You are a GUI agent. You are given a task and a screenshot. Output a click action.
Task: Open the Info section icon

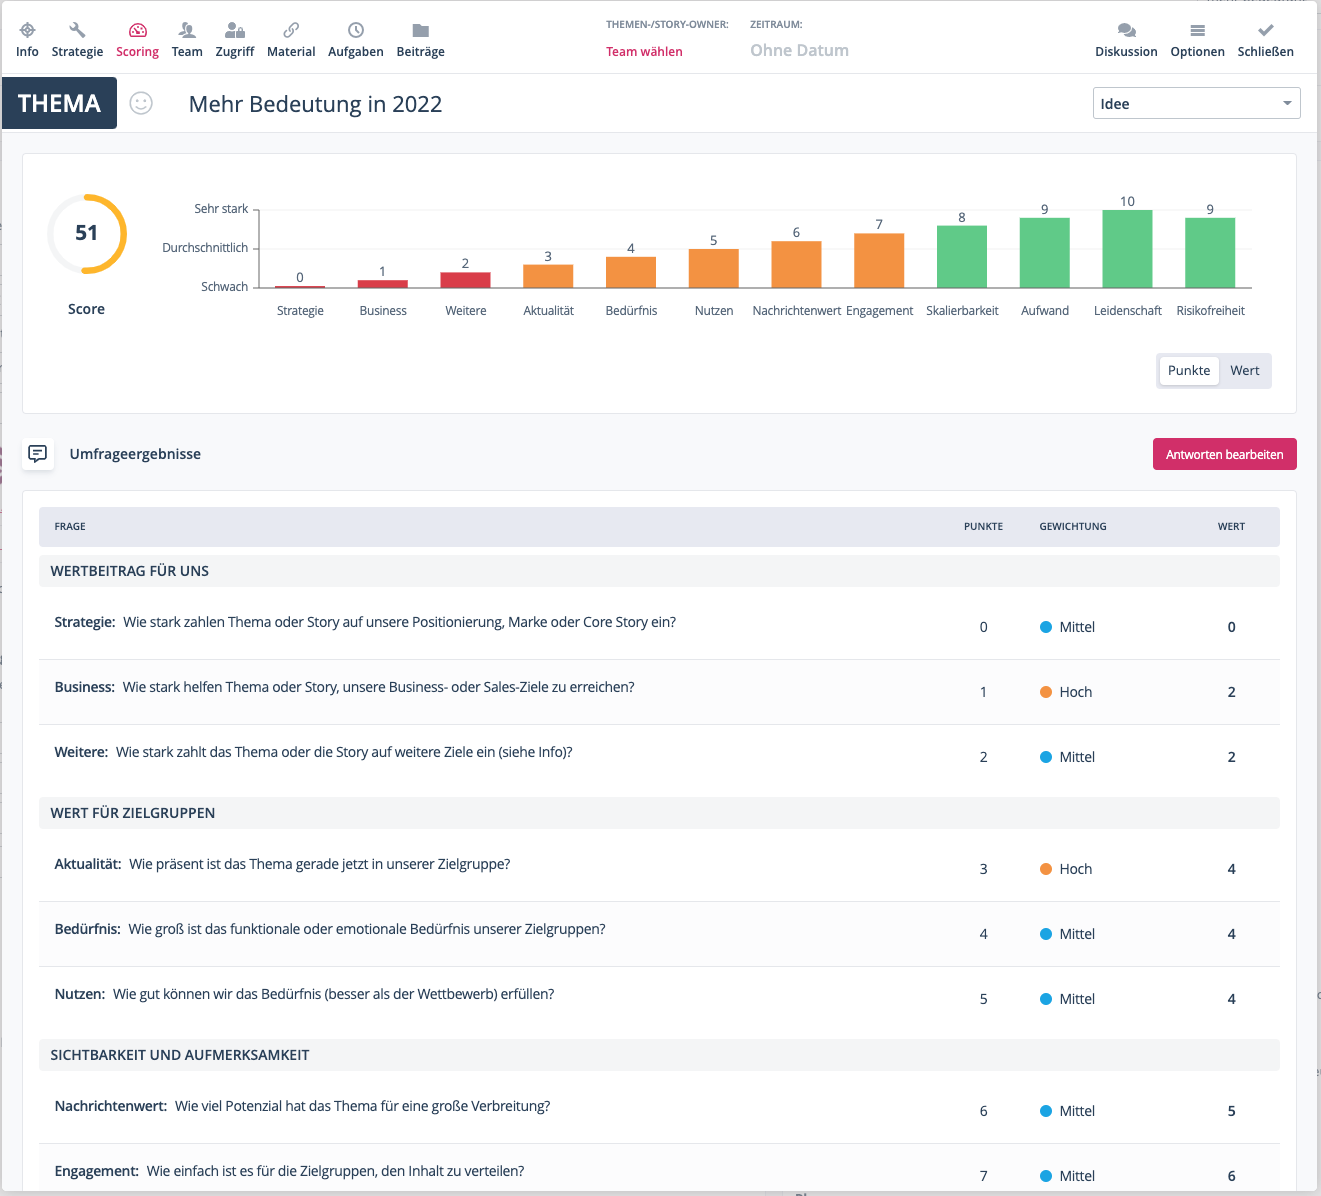point(27,31)
